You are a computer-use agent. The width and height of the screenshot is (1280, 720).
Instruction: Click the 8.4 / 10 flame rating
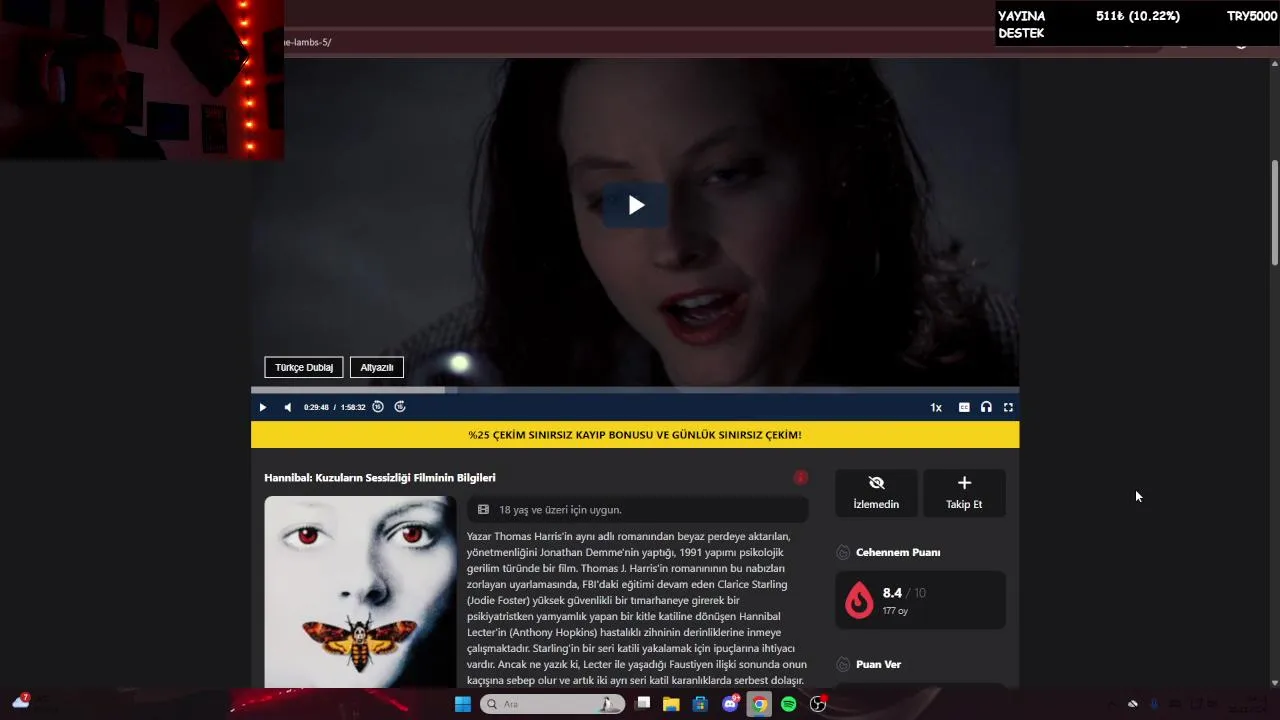pyautogui.click(x=920, y=600)
